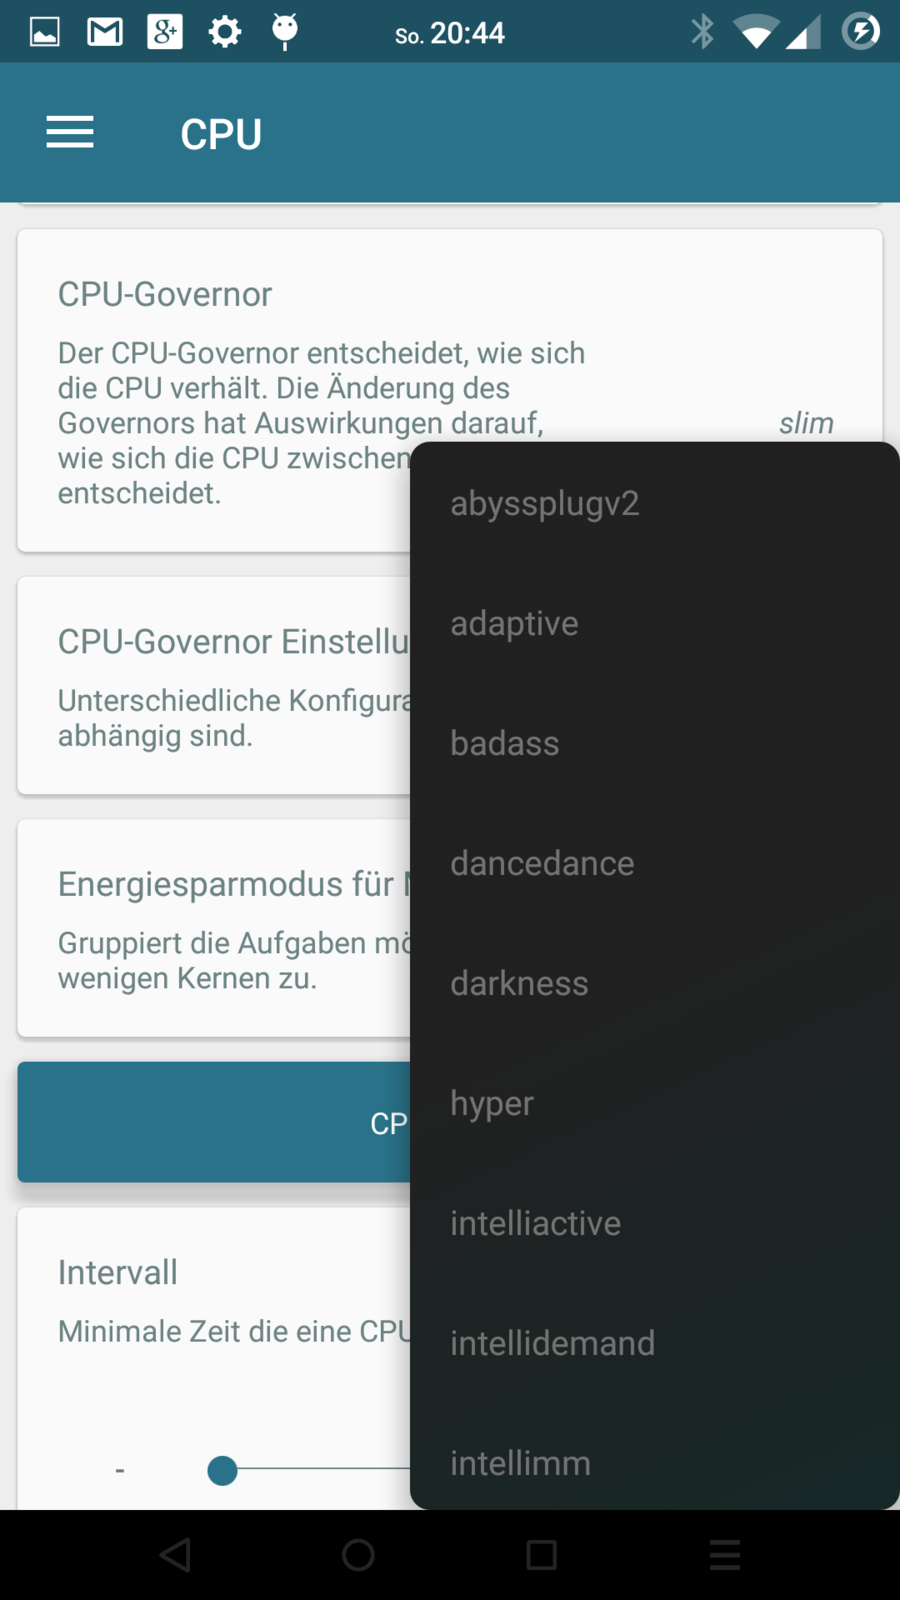Tap the Gmail notification icon
Viewport: 900px width, 1600px height.
pos(105,32)
